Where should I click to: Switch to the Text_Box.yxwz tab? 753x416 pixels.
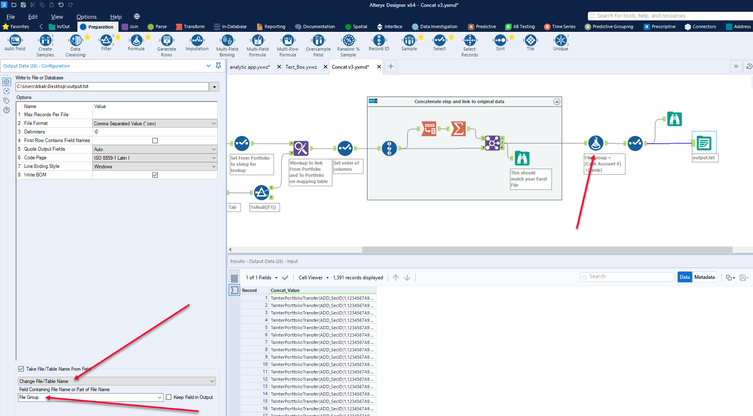302,66
